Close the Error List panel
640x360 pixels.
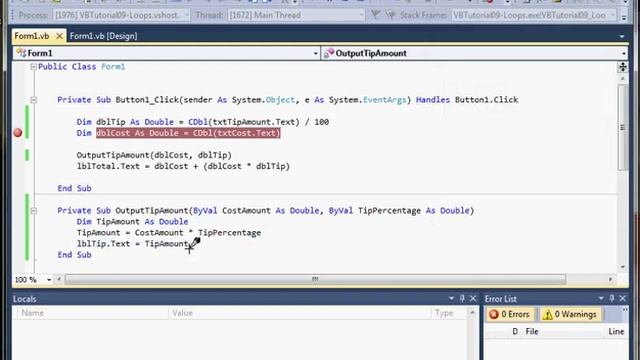coord(622,298)
